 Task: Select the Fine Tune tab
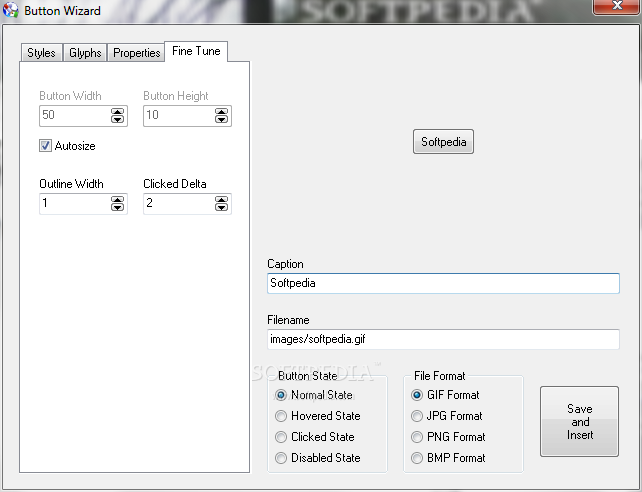196,51
